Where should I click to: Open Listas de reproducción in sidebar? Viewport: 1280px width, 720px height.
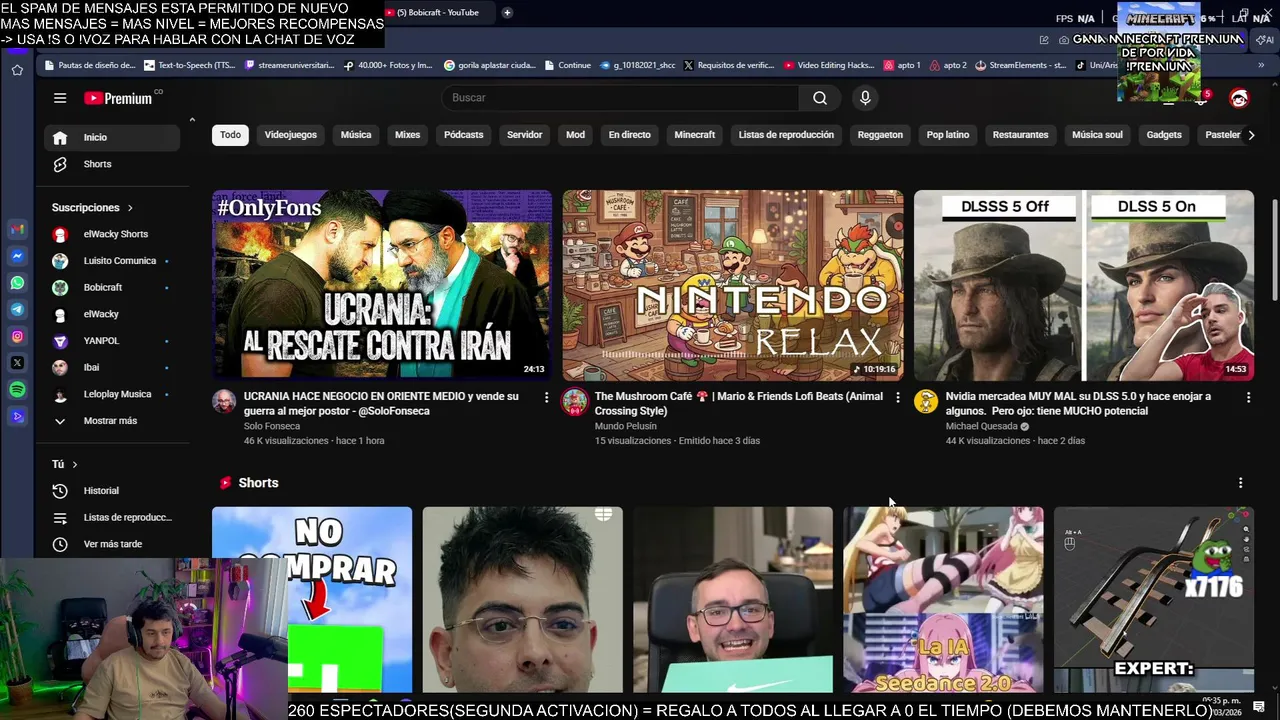click(x=112, y=518)
